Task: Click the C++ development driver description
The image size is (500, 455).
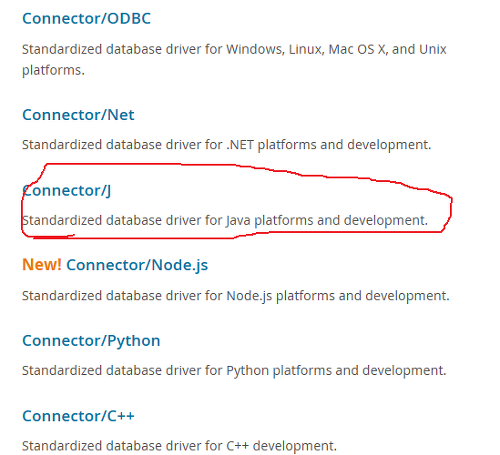Action: [179, 446]
